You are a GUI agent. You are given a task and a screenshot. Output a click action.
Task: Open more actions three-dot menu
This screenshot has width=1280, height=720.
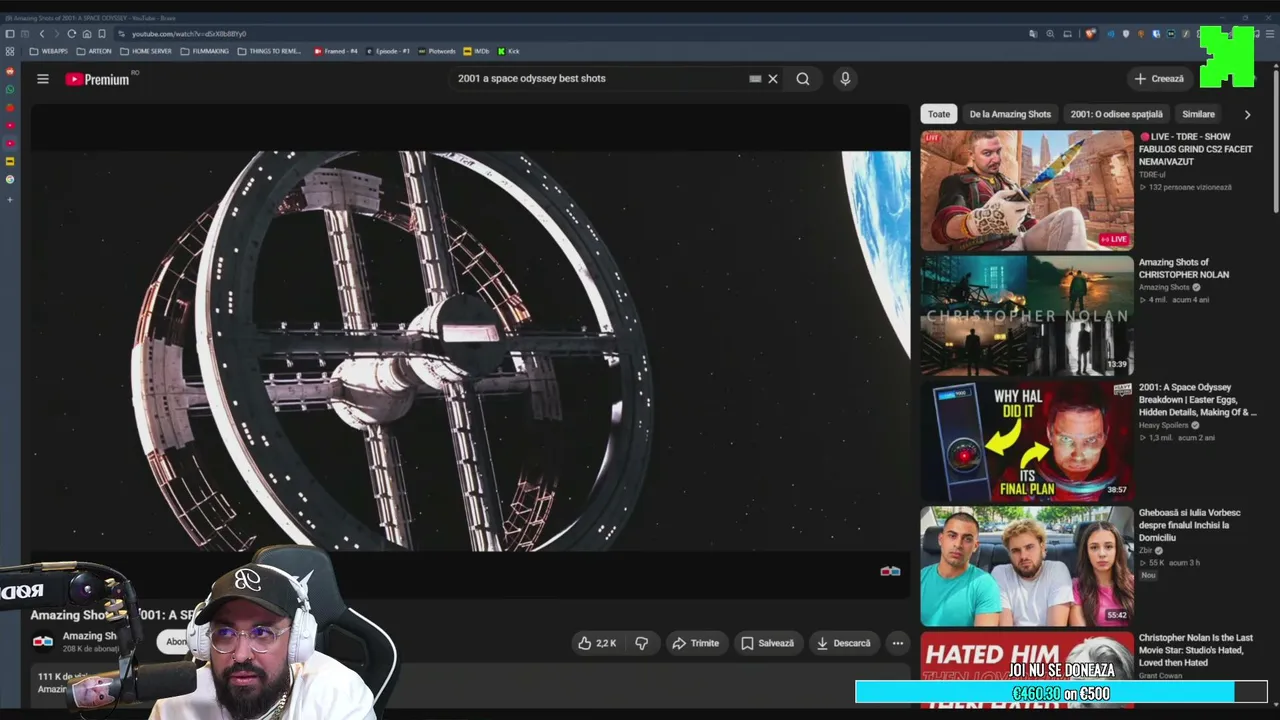tap(898, 643)
